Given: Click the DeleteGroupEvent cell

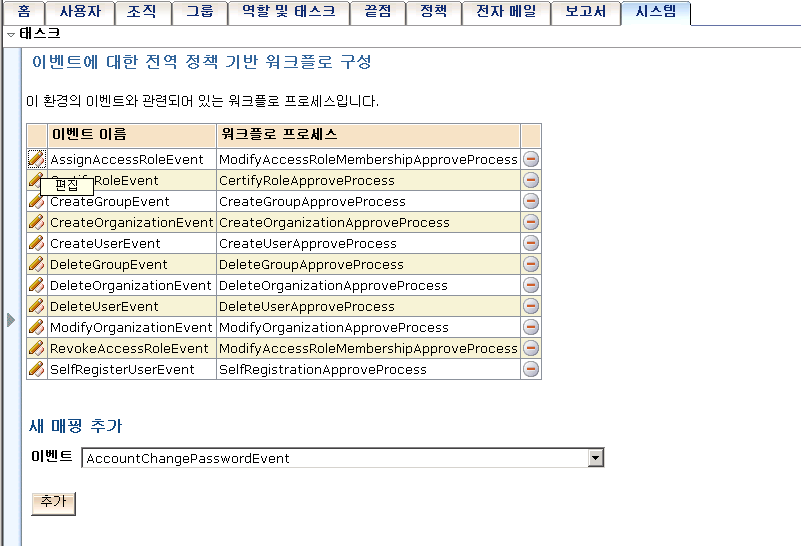Looking at the screenshot, I should tap(132, 264).
